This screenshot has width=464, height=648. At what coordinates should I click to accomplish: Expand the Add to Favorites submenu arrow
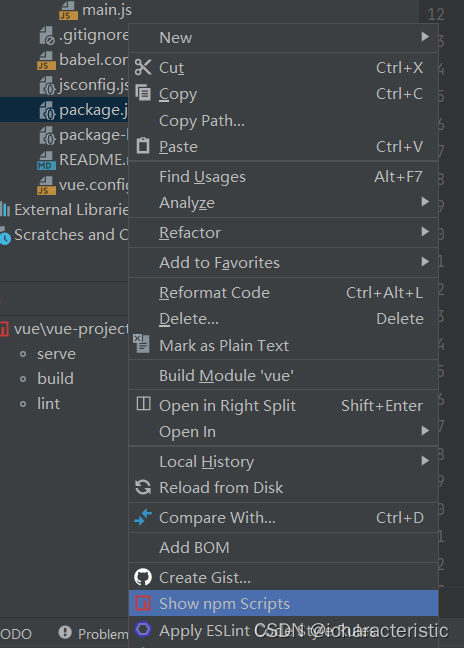425,262
